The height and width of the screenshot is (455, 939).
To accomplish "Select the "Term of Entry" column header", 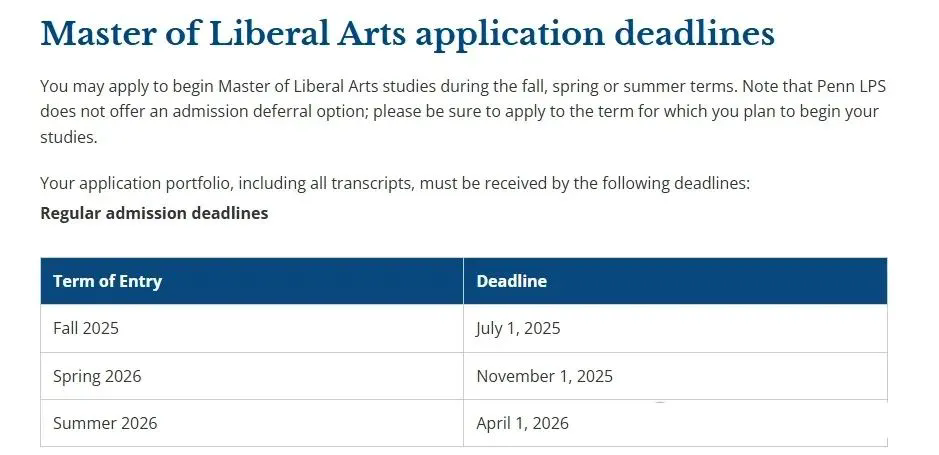I will click(x=107, y=281).
